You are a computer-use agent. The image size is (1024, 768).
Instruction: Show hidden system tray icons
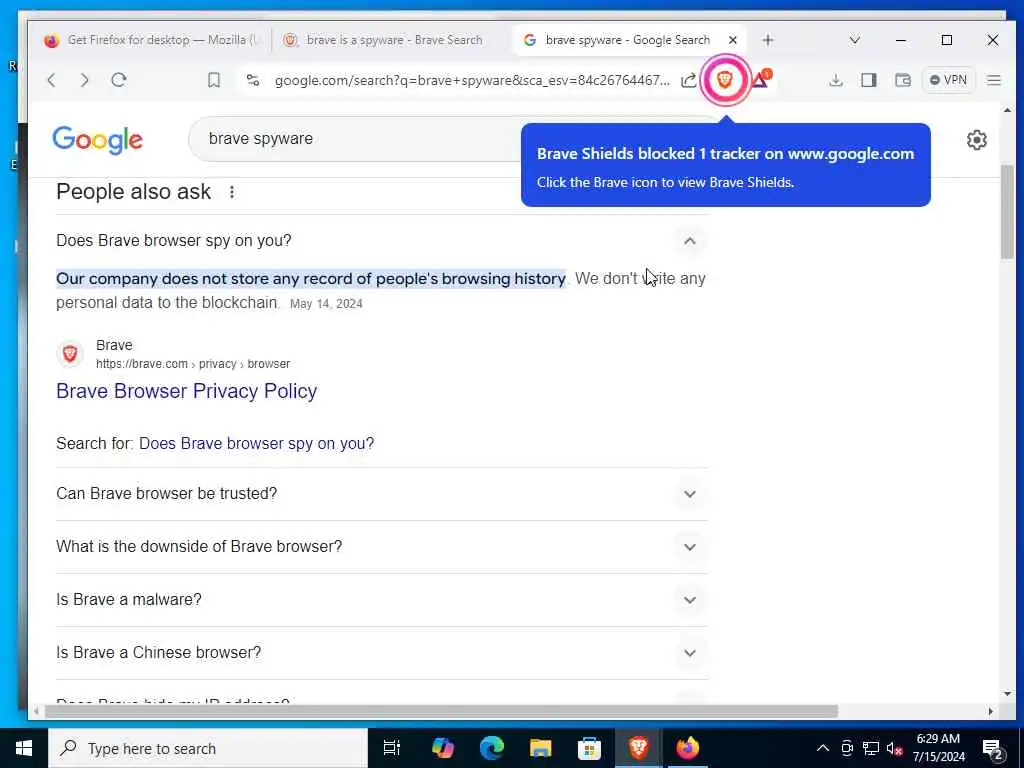click(x=823, y=748)
